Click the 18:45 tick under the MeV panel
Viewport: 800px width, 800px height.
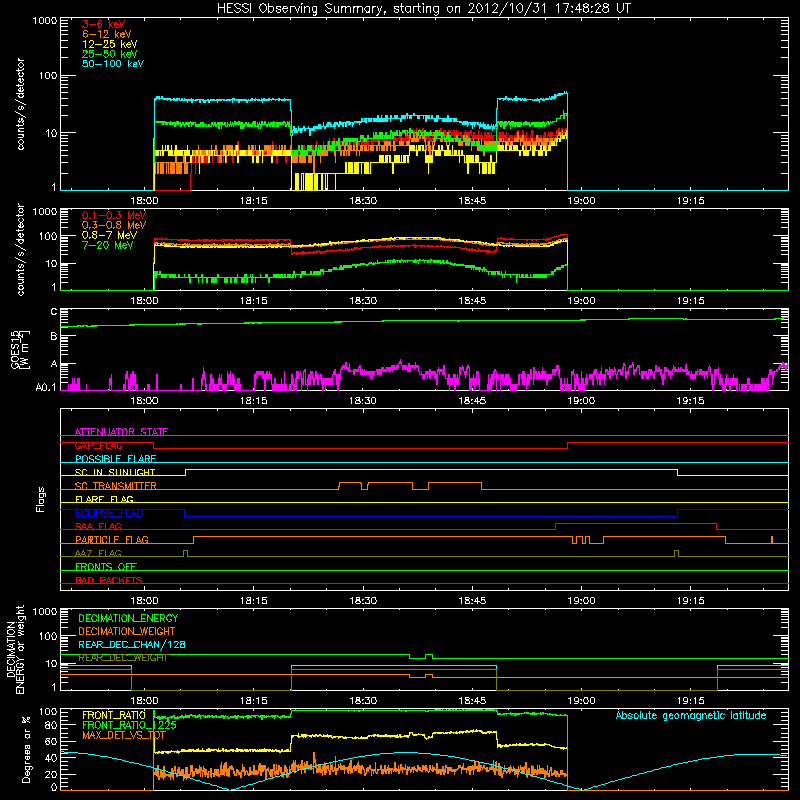472,301
